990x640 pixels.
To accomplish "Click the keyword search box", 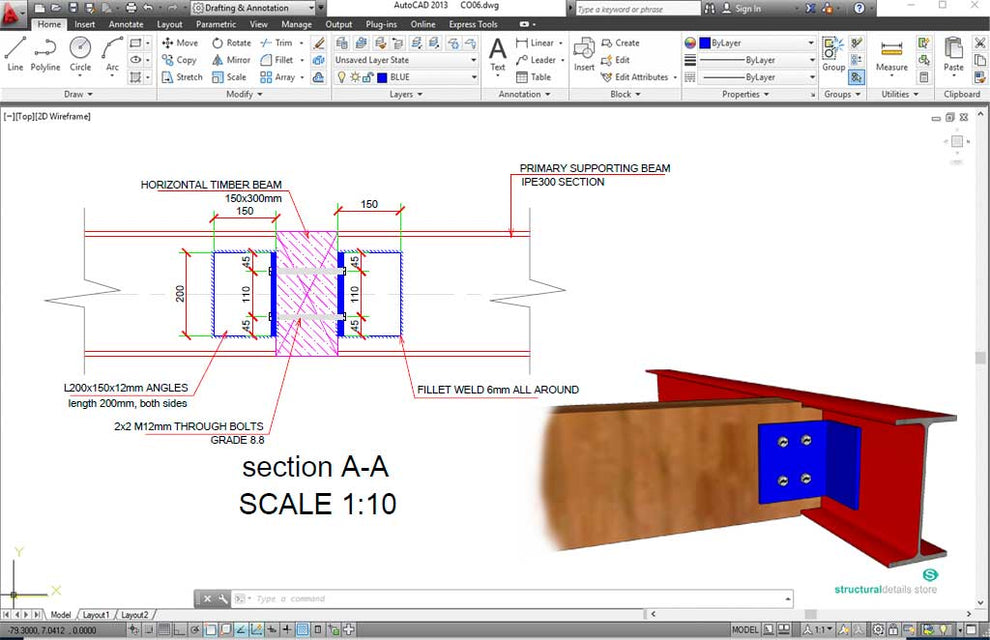I will tap(638, 9).
